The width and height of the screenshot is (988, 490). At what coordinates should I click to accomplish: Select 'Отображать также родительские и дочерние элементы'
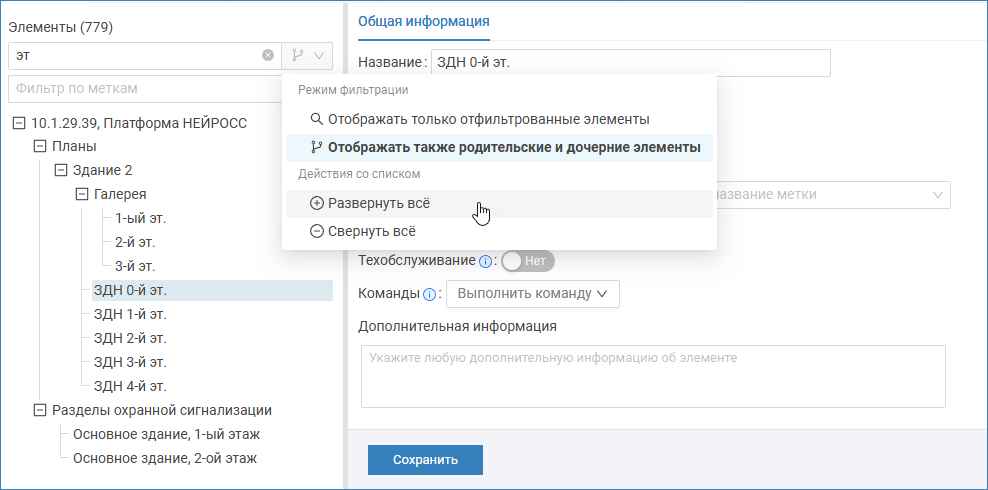click(504, 147)
